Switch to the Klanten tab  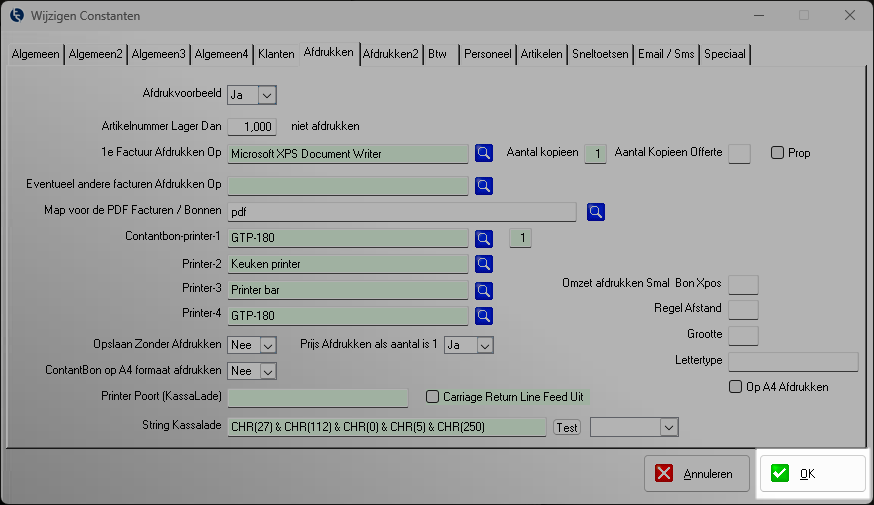(x=275, y=54)
